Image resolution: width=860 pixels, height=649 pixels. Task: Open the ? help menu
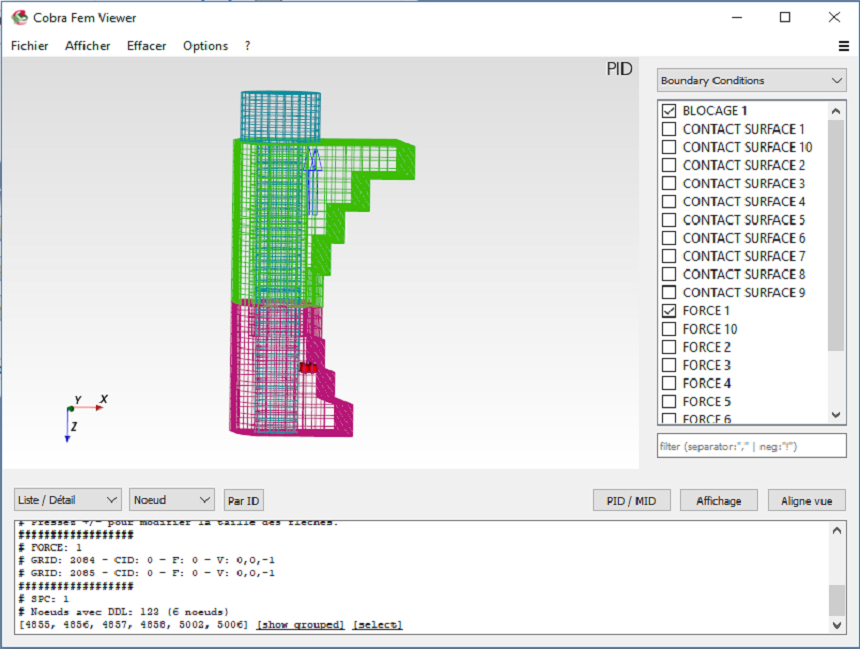tap(247, 46)
